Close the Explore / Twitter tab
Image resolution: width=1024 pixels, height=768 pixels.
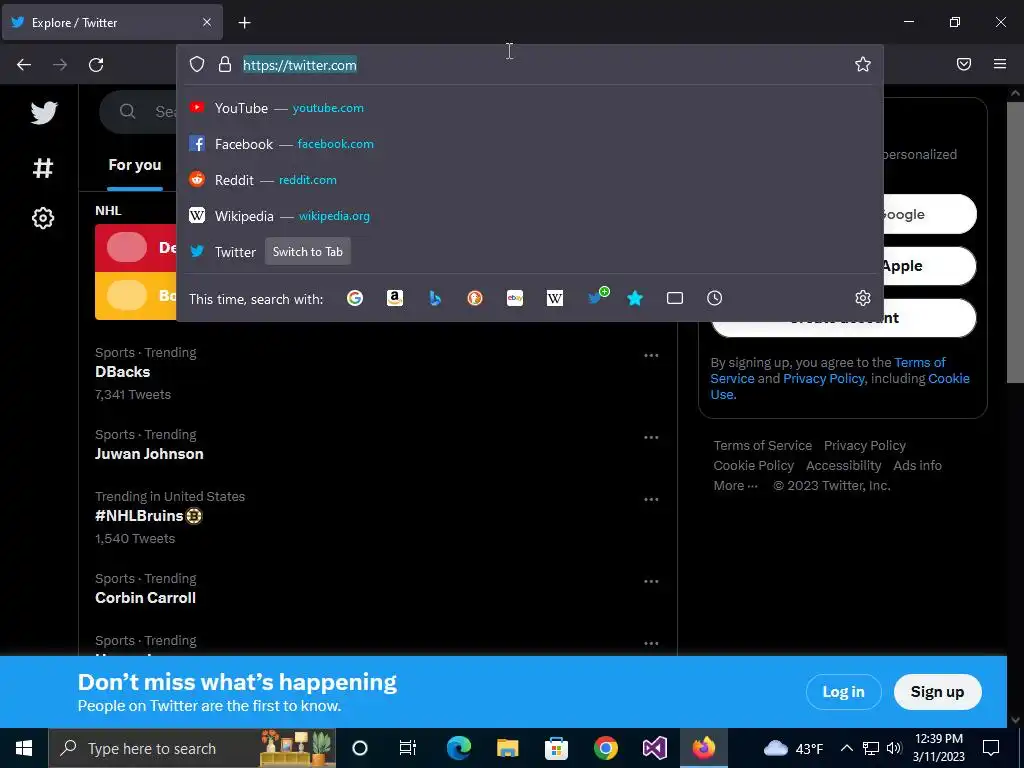pyautogui.click(x=207, y=22)
